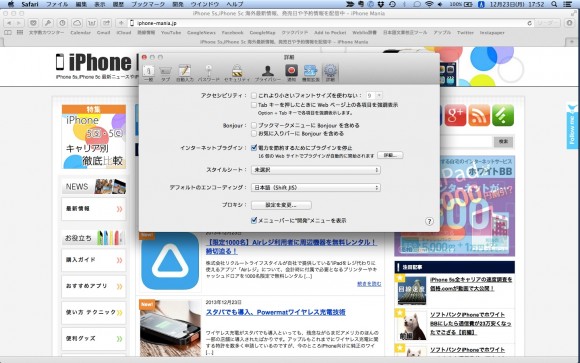This screenshot has width=580, height=363.
Task: Click the orange RSS feed icon on the webpage
Action: pos(479,115)
